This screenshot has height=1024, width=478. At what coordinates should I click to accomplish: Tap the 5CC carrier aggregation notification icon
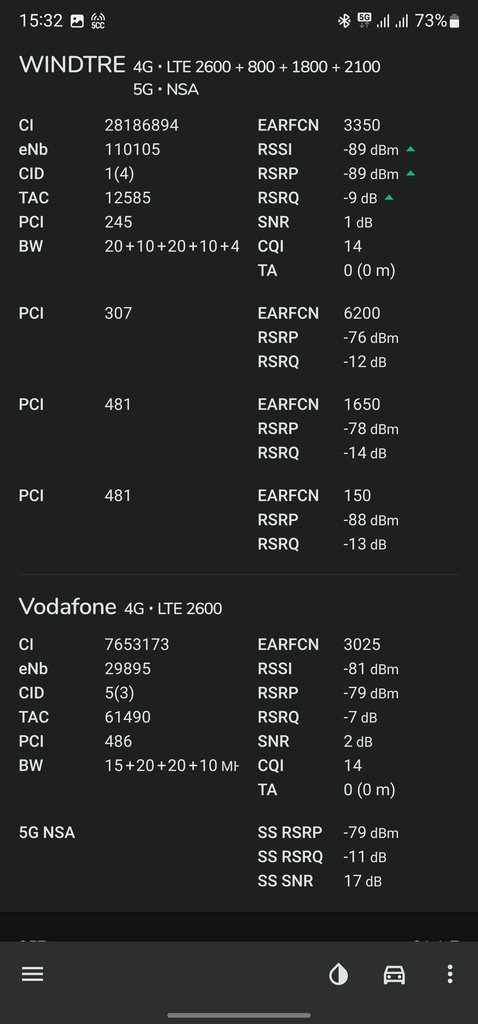[x=98, y=21]
